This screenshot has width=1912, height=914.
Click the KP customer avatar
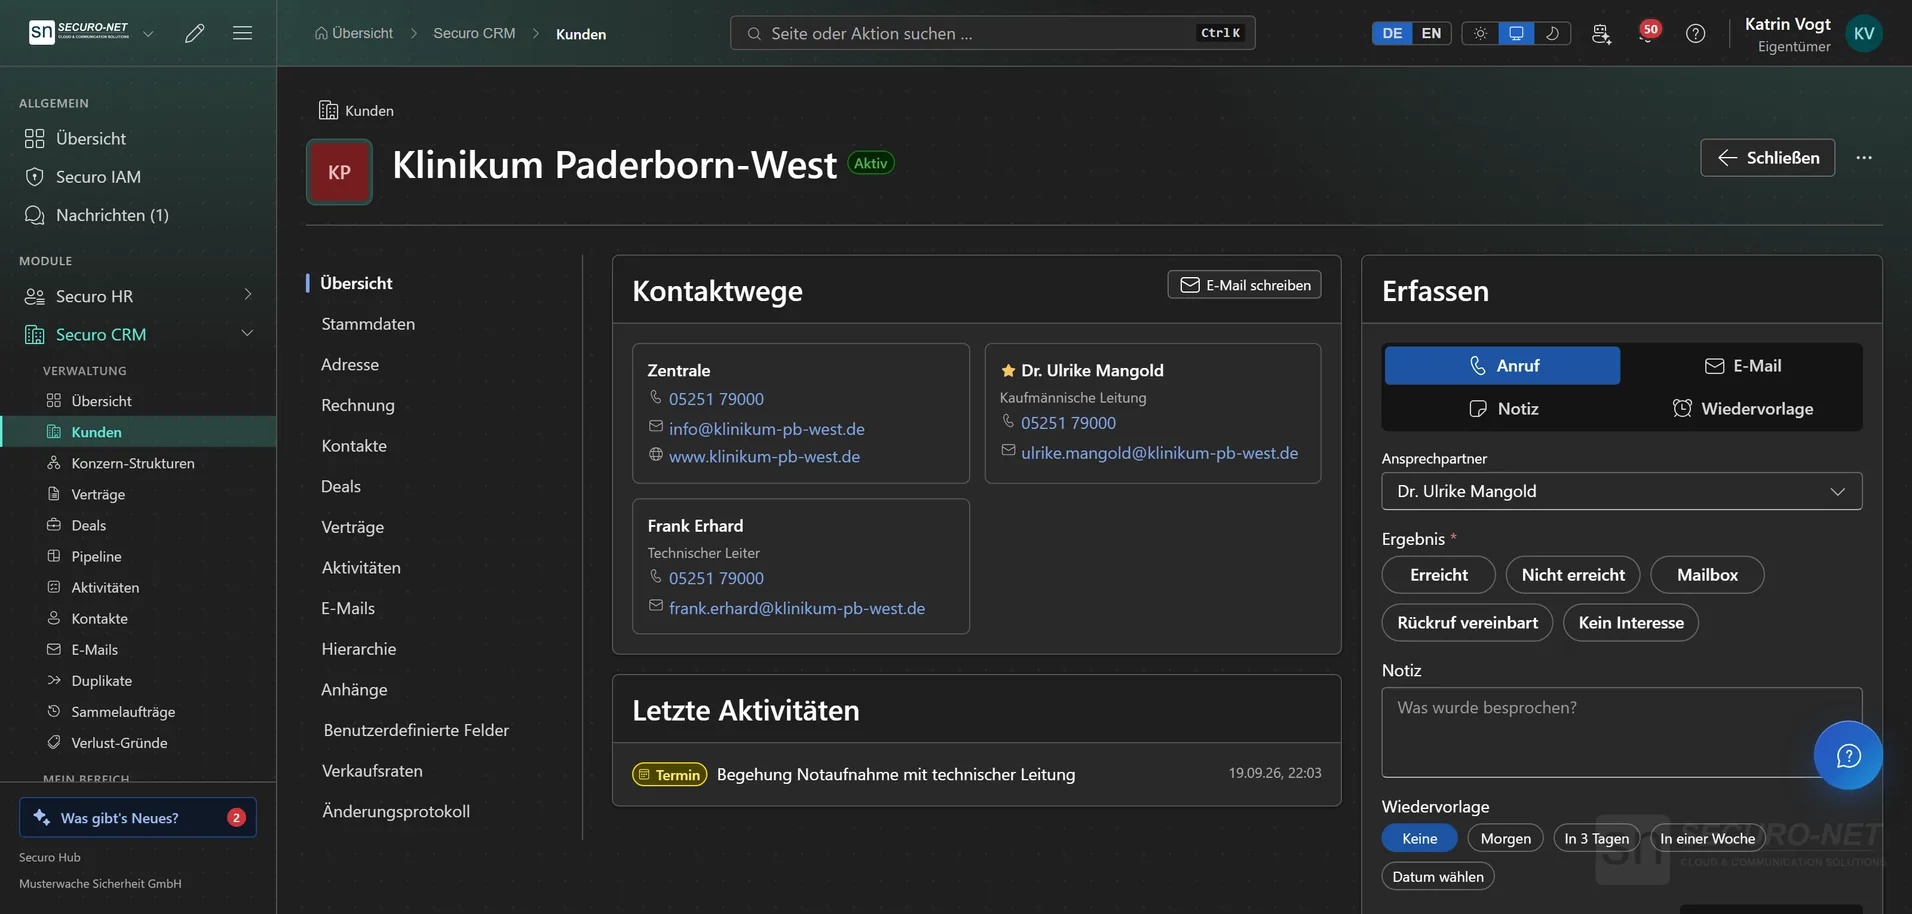[339, 172]
